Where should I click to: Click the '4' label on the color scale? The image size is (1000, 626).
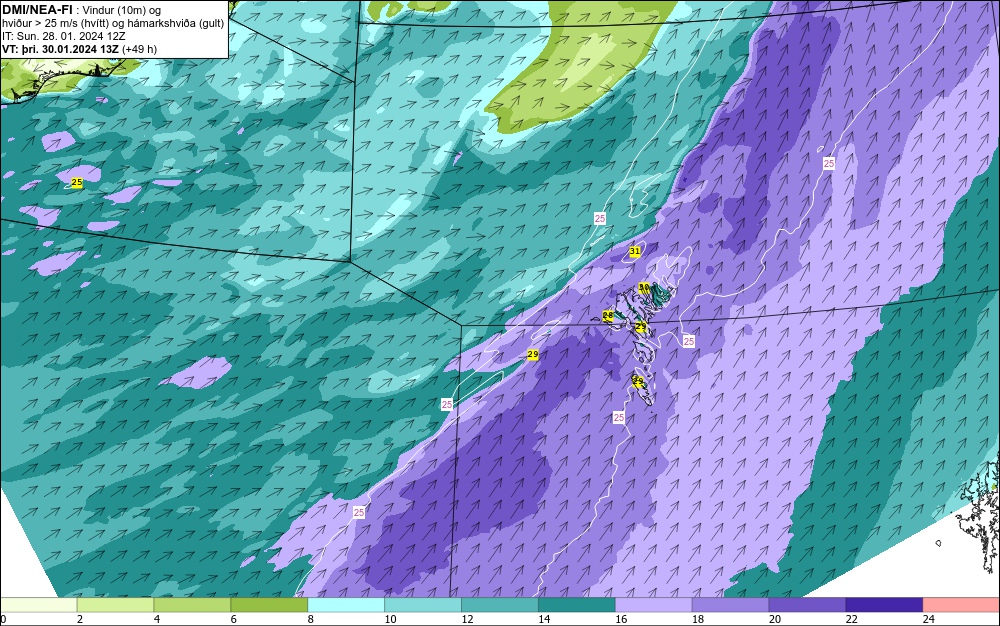(157, 619)
